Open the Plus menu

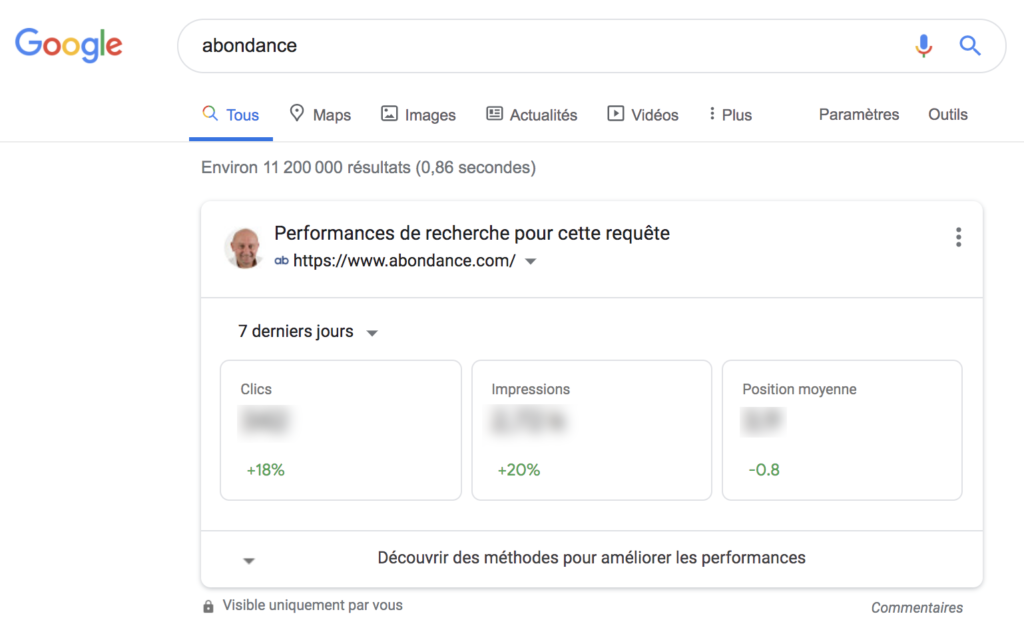(731, 115)
